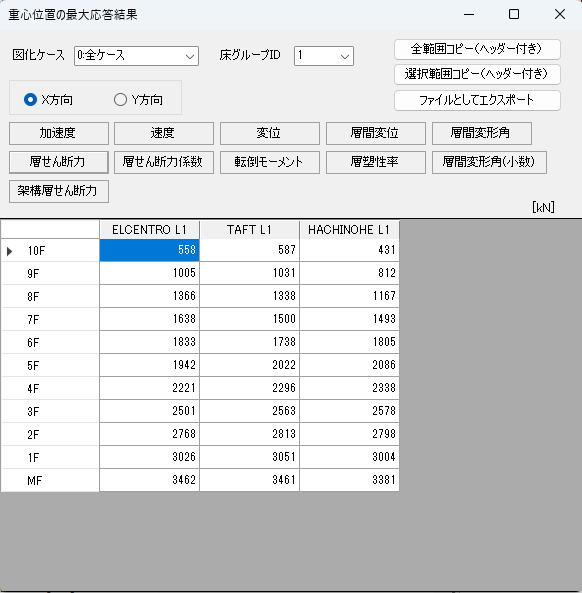Display 層間変位 results
This screenshot has width=582, height=593.
(376, 133)
